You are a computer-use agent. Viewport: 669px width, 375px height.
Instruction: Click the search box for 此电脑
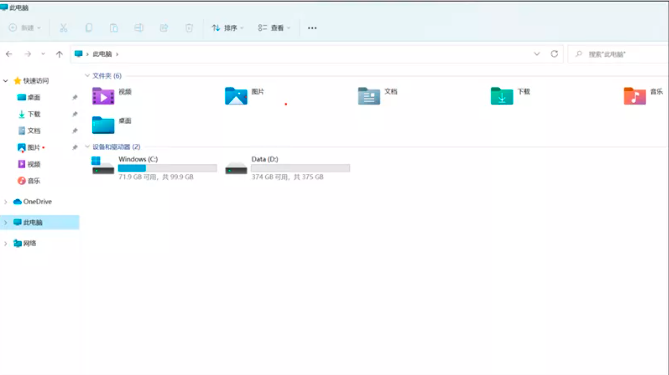pos(618,54)
